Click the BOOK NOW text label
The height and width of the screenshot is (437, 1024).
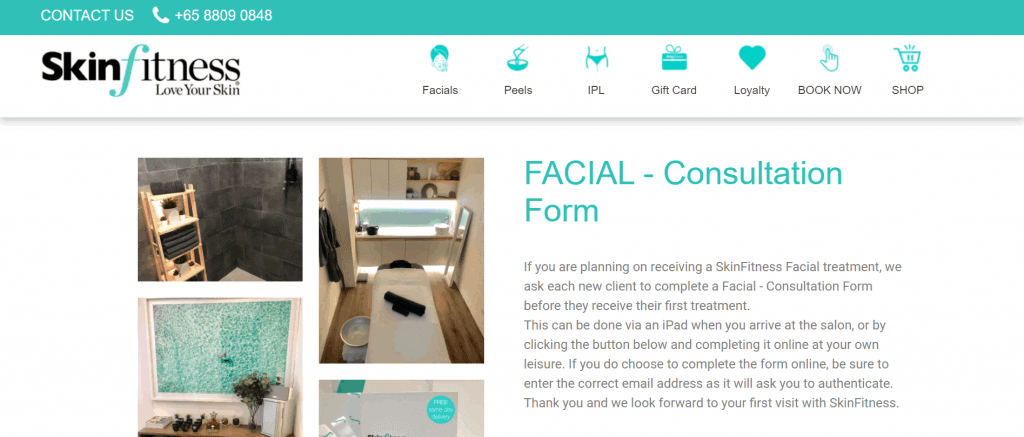[829, 90]
